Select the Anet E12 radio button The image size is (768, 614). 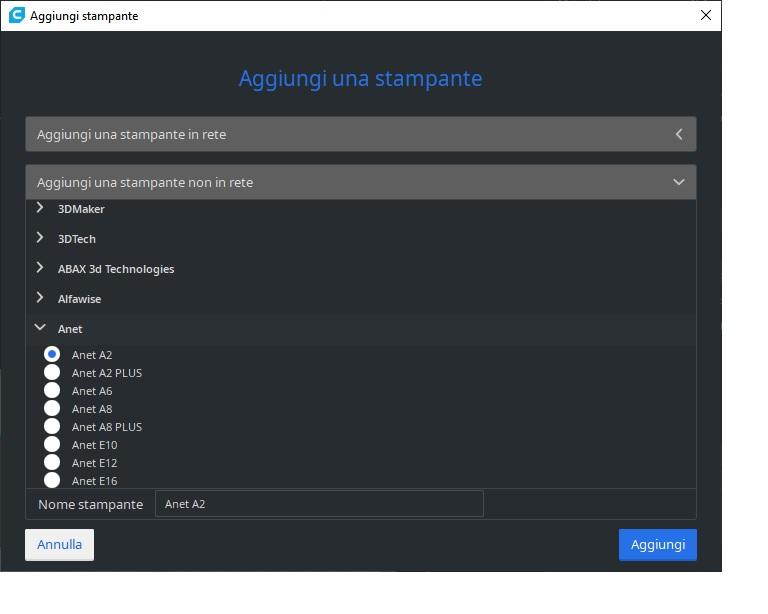52,462
